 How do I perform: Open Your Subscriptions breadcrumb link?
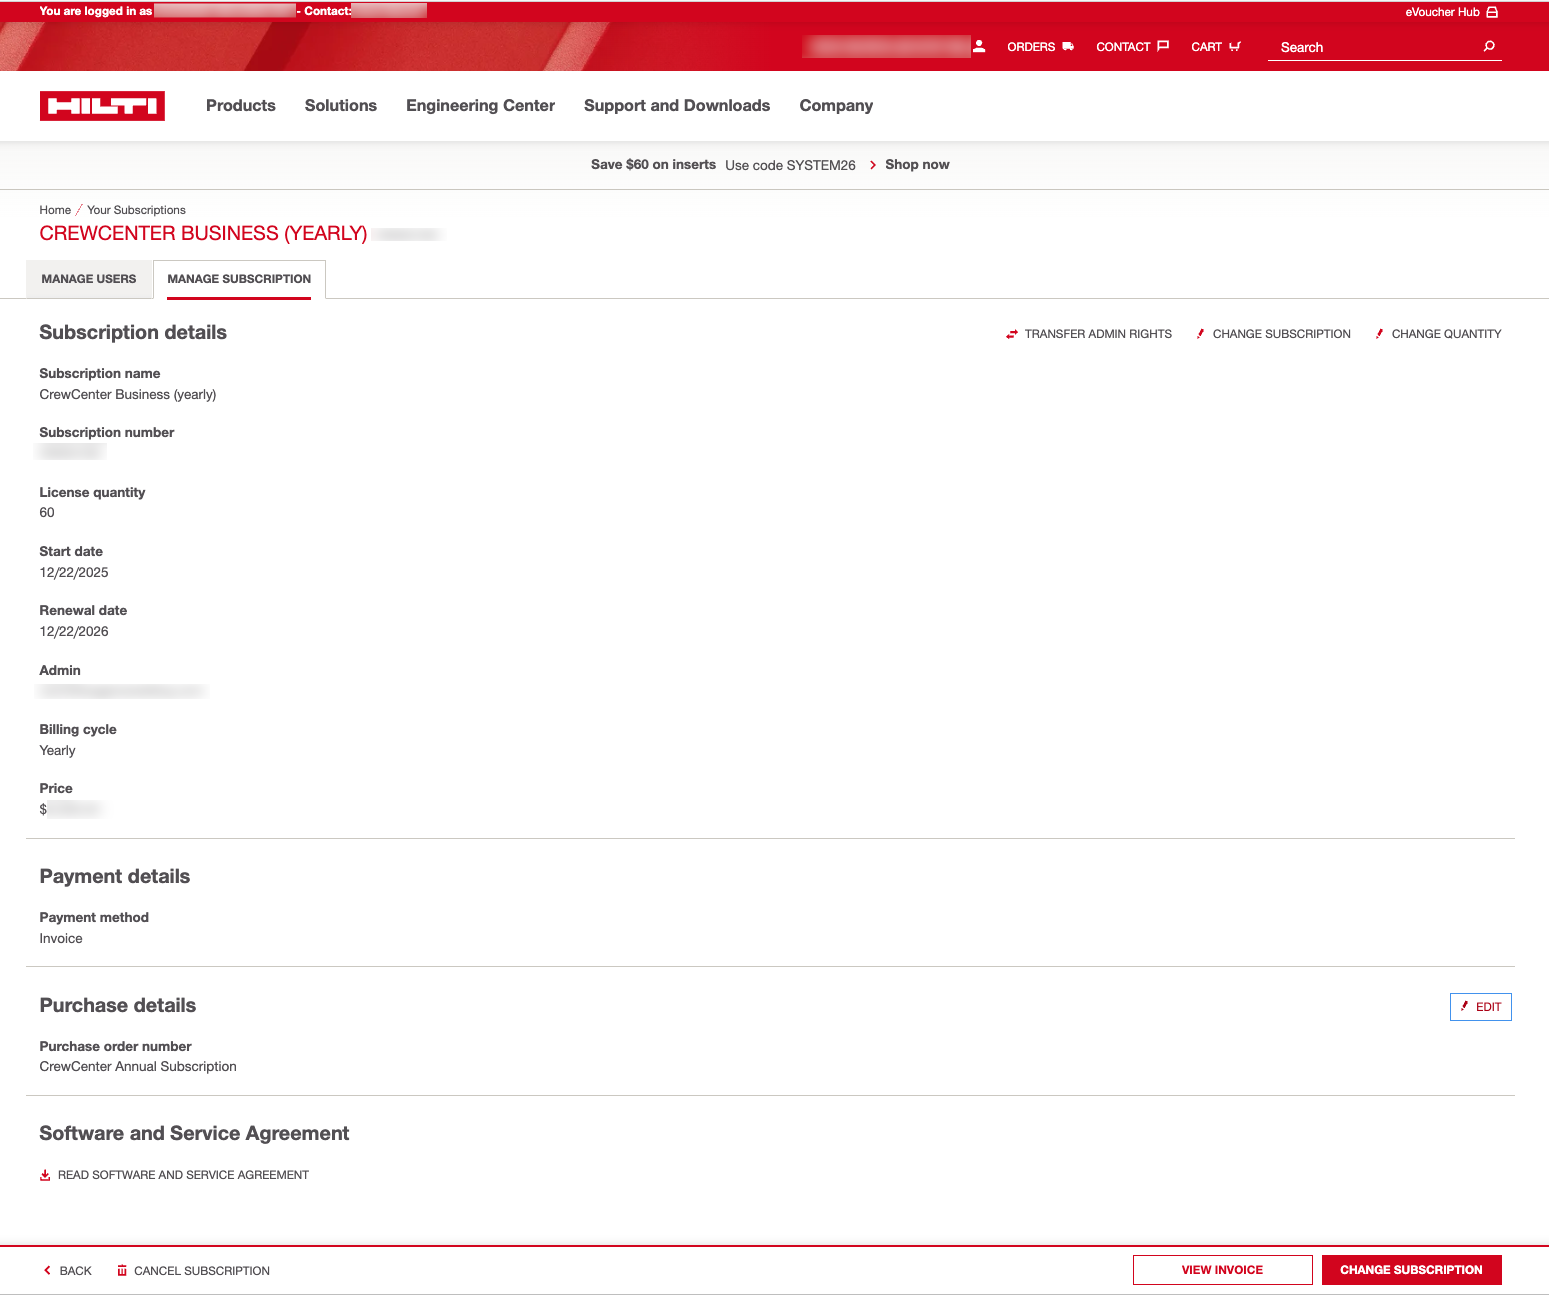136,210
